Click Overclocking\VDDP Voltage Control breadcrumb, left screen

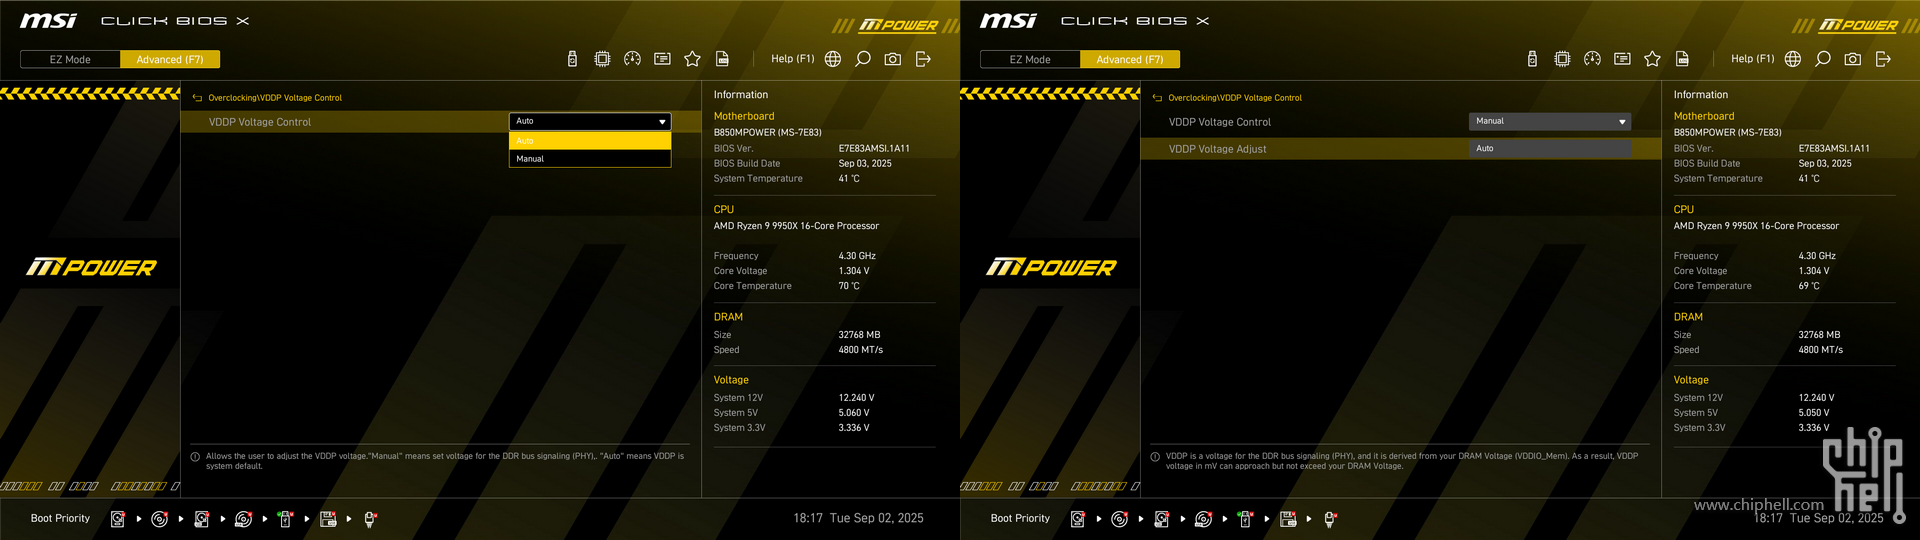pos(275,98)
